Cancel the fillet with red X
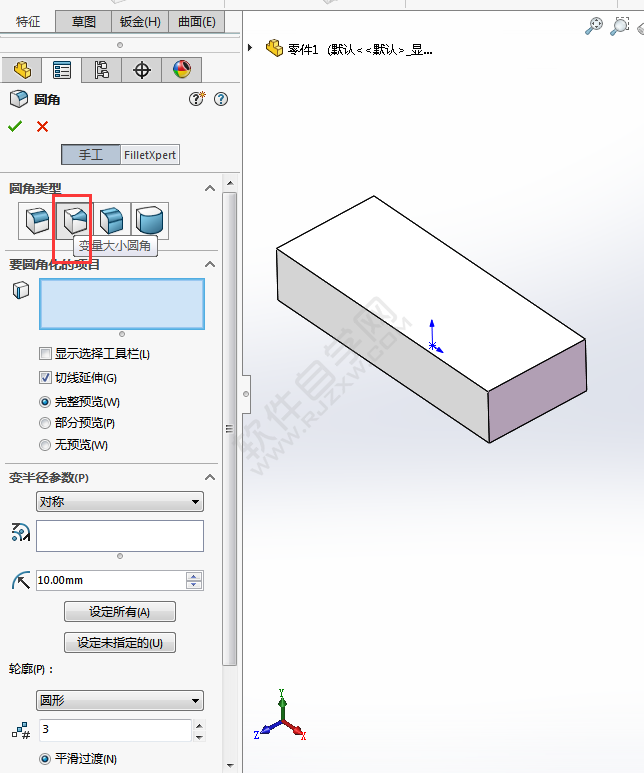This screenshot has height=773, width=644. coord(42,127)
